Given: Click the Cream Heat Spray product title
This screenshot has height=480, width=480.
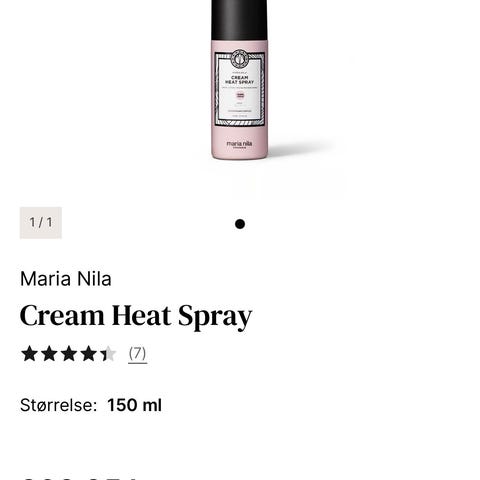Looking at the screenshot, I should pyautogui.click(x=136, y=316).
